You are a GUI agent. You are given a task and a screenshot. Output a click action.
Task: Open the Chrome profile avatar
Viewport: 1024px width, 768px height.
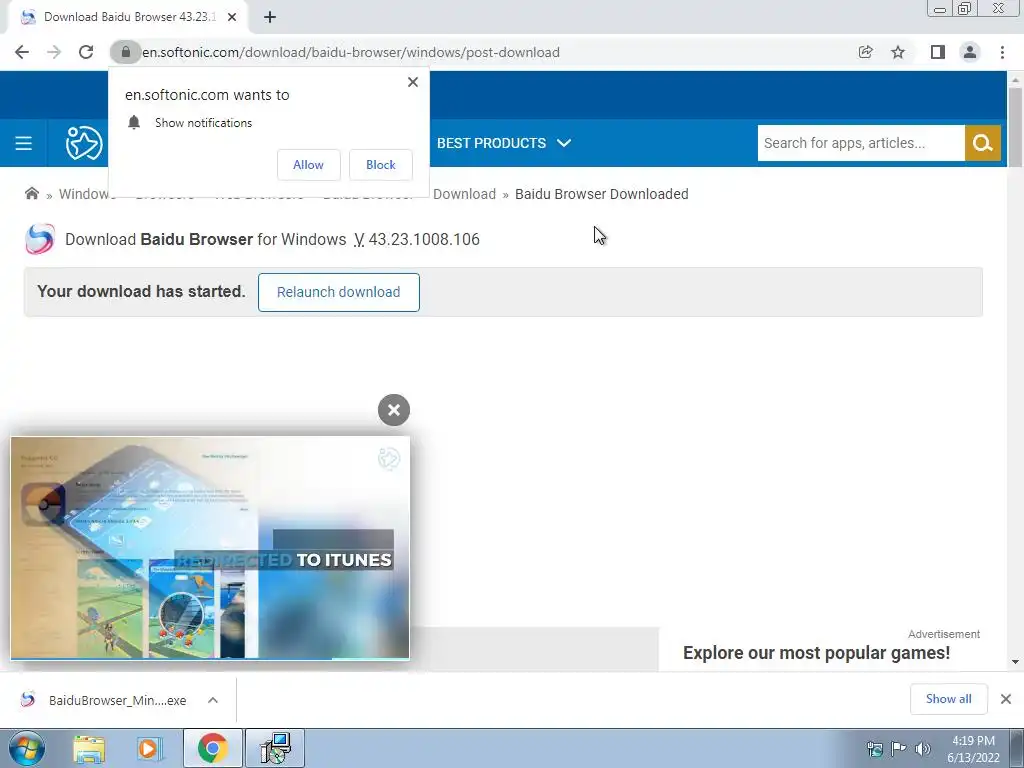point(970,52)
